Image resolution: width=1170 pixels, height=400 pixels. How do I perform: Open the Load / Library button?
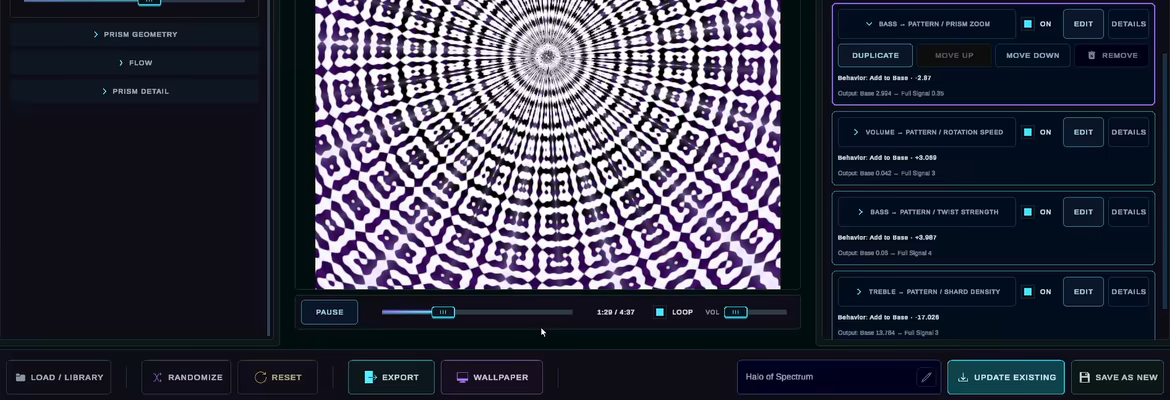coord(59,378)
